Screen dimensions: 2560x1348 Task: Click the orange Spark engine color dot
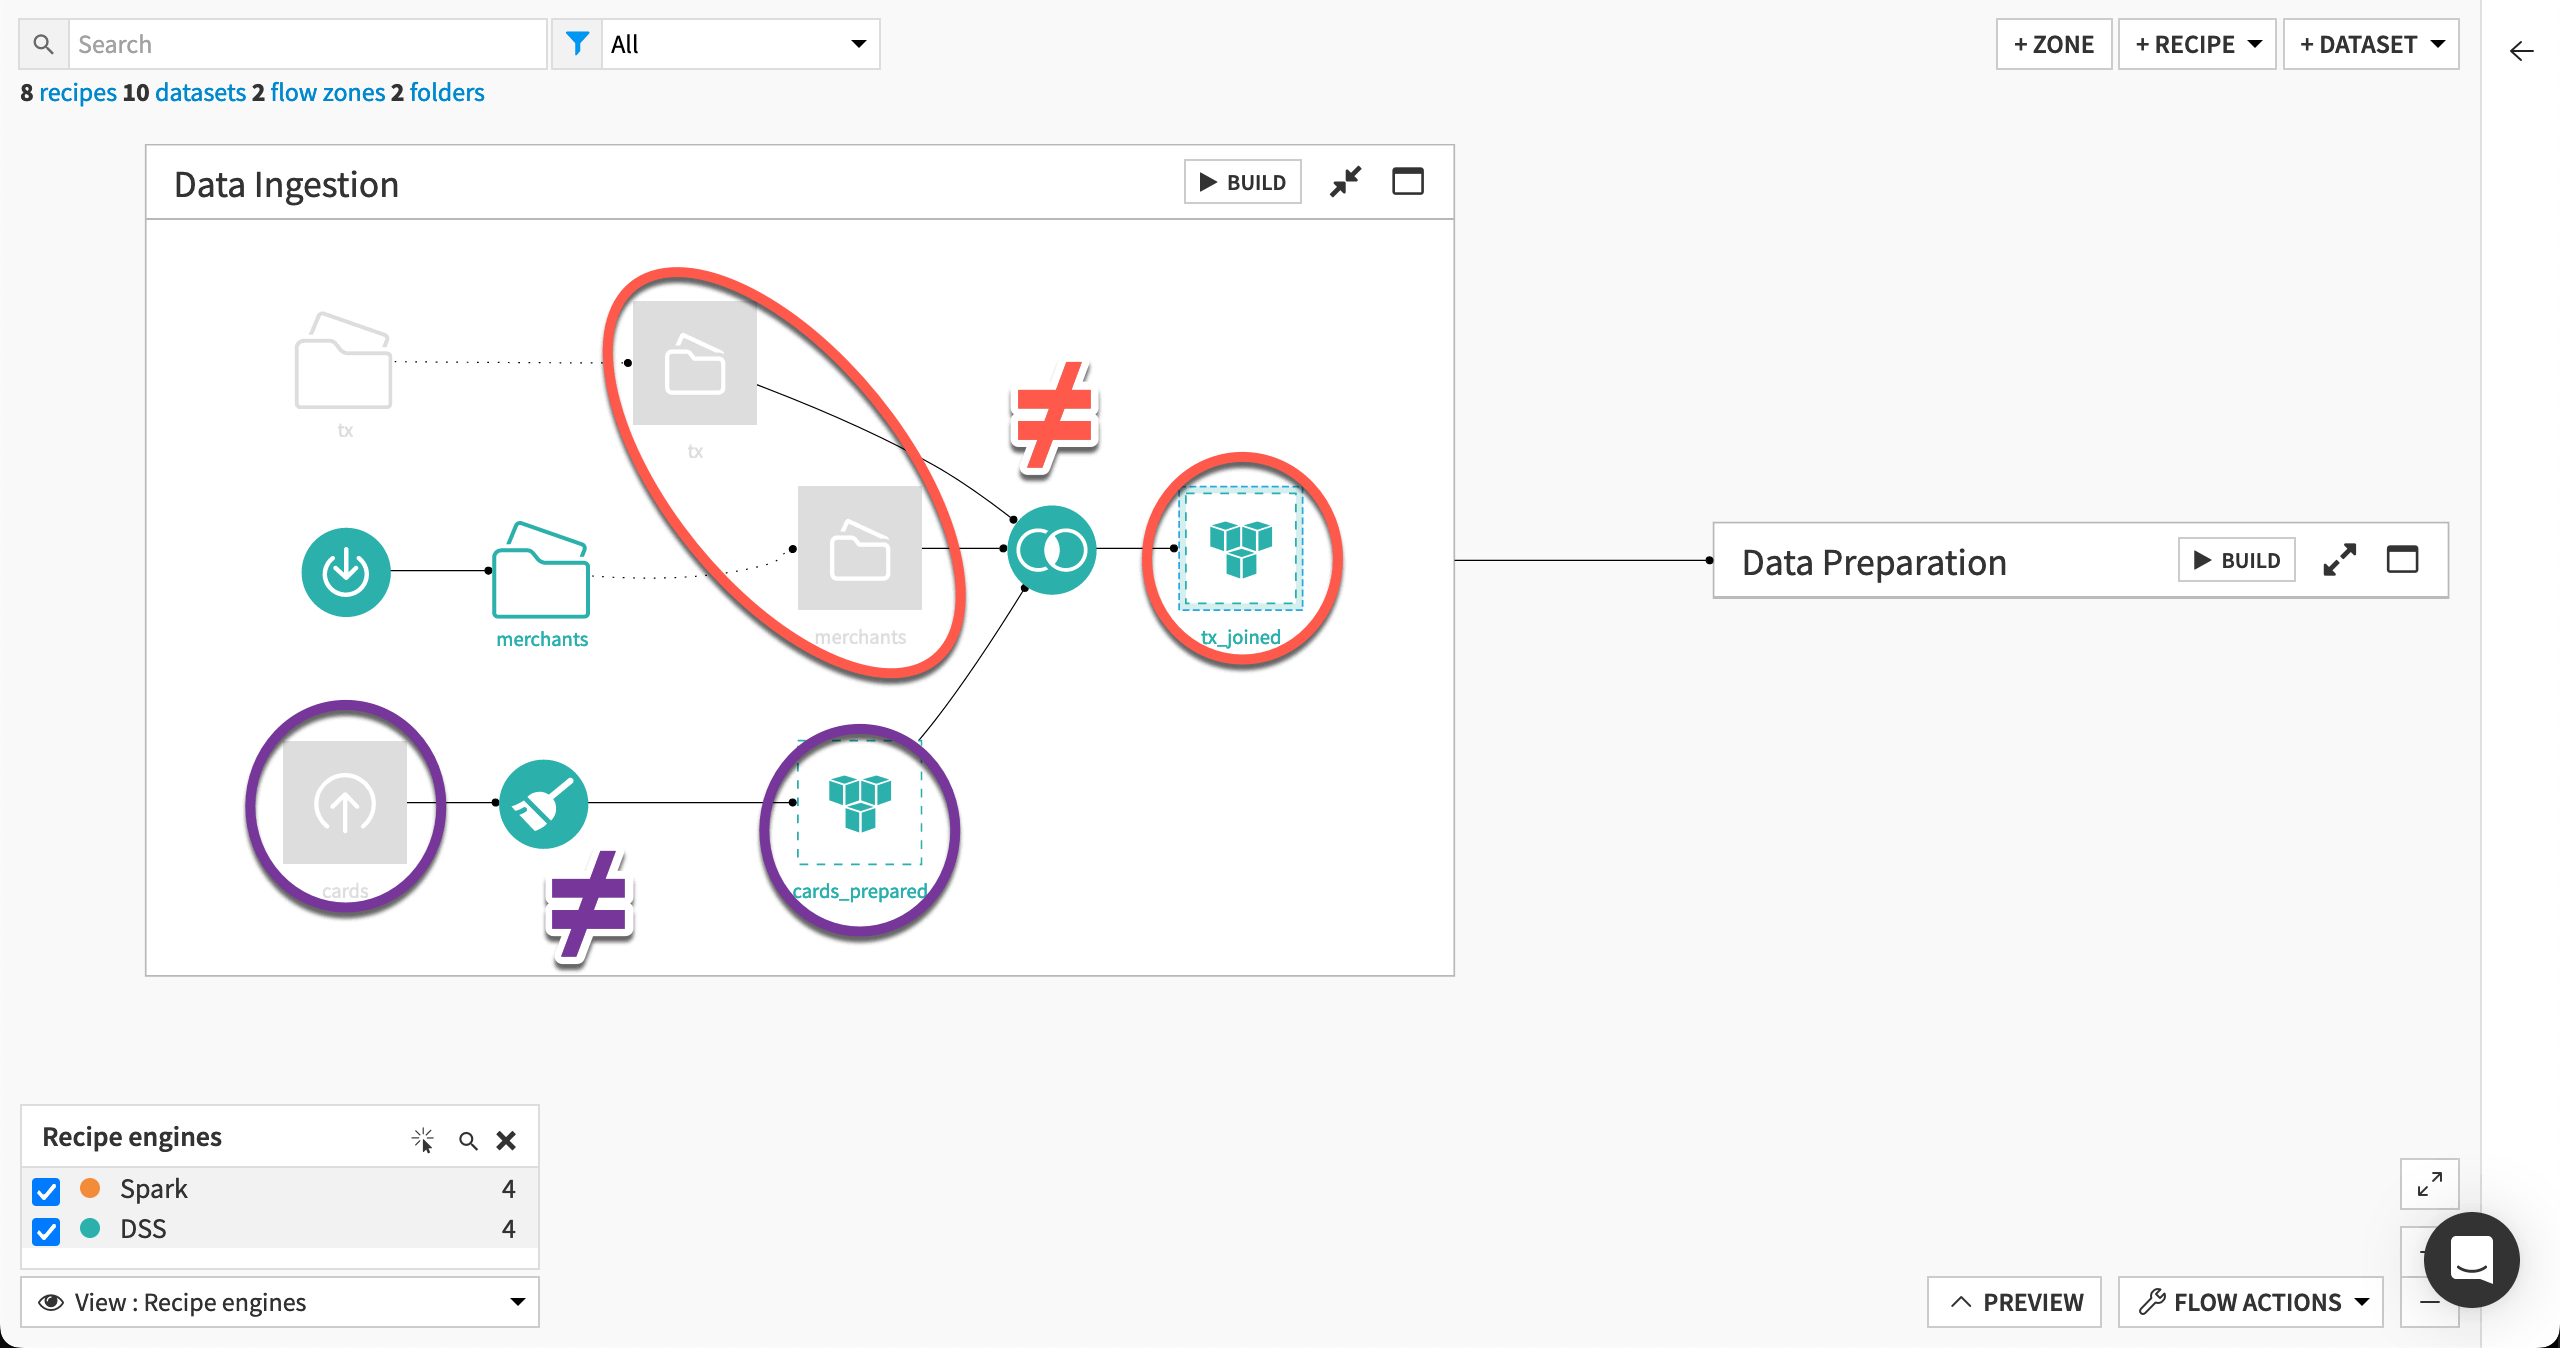coord(90,1189)
